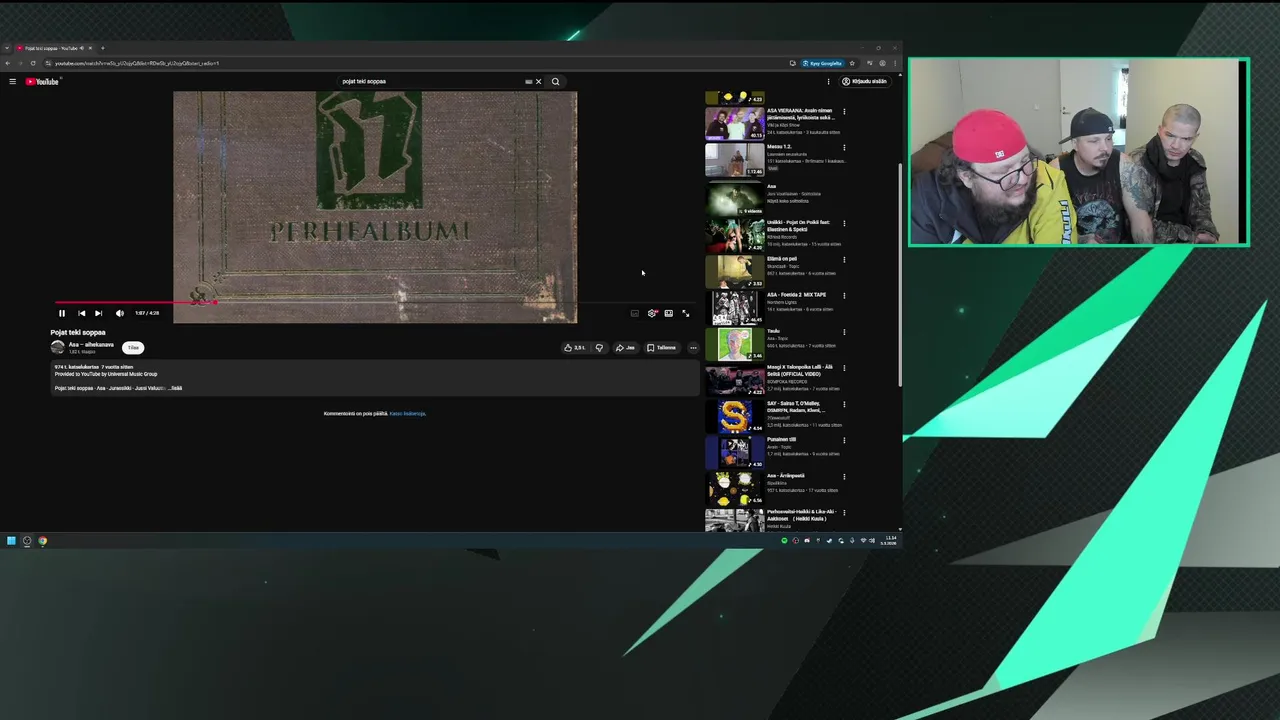Screen dimensions: 1280x720
Task: Open the player settings gear
Action: [x=652, y=313]
